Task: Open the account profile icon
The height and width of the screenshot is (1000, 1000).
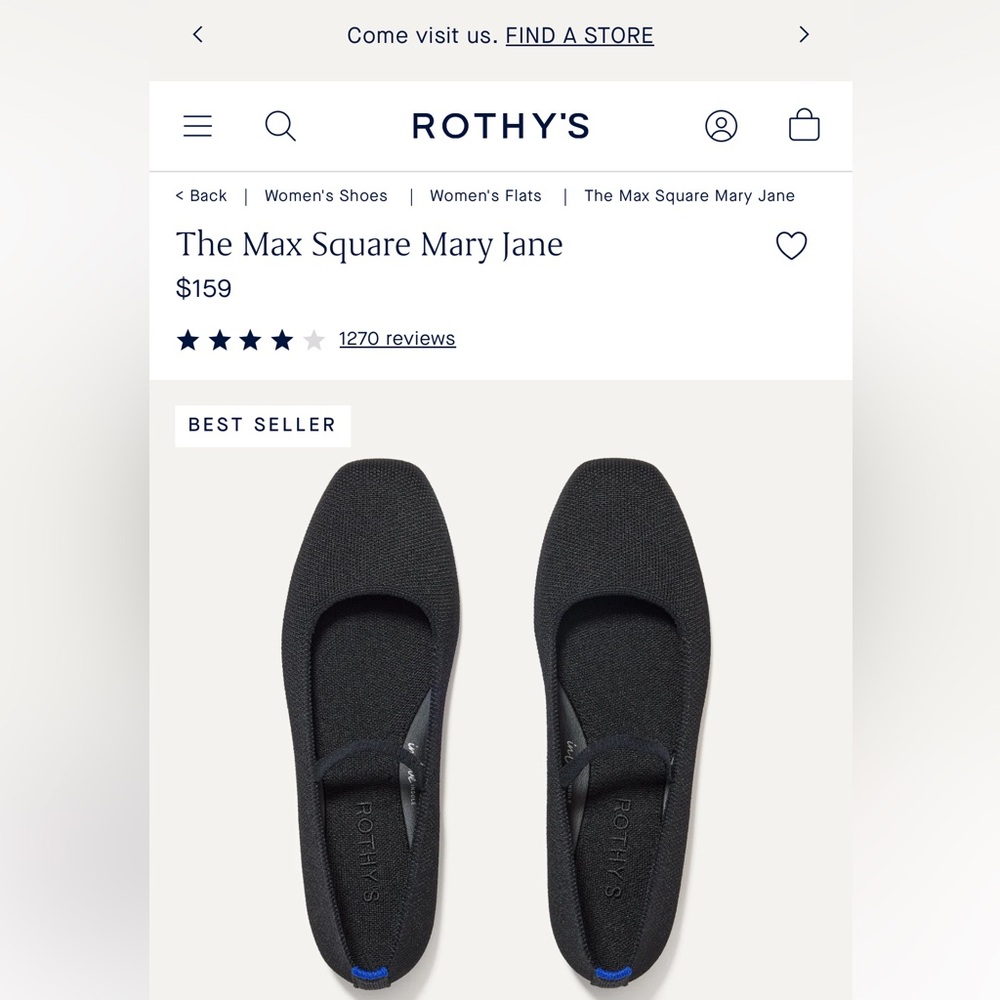Action: tap(722, 126)
